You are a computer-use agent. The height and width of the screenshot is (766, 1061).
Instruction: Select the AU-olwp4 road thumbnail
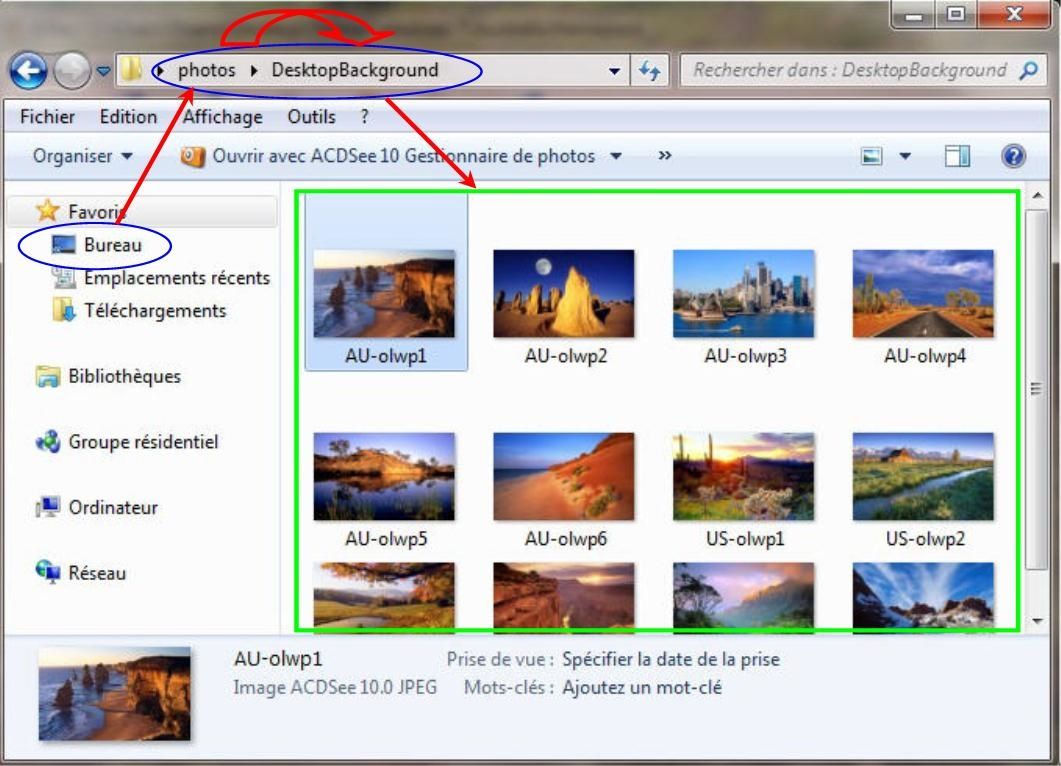pyautogui.click(x=923, y=294)
